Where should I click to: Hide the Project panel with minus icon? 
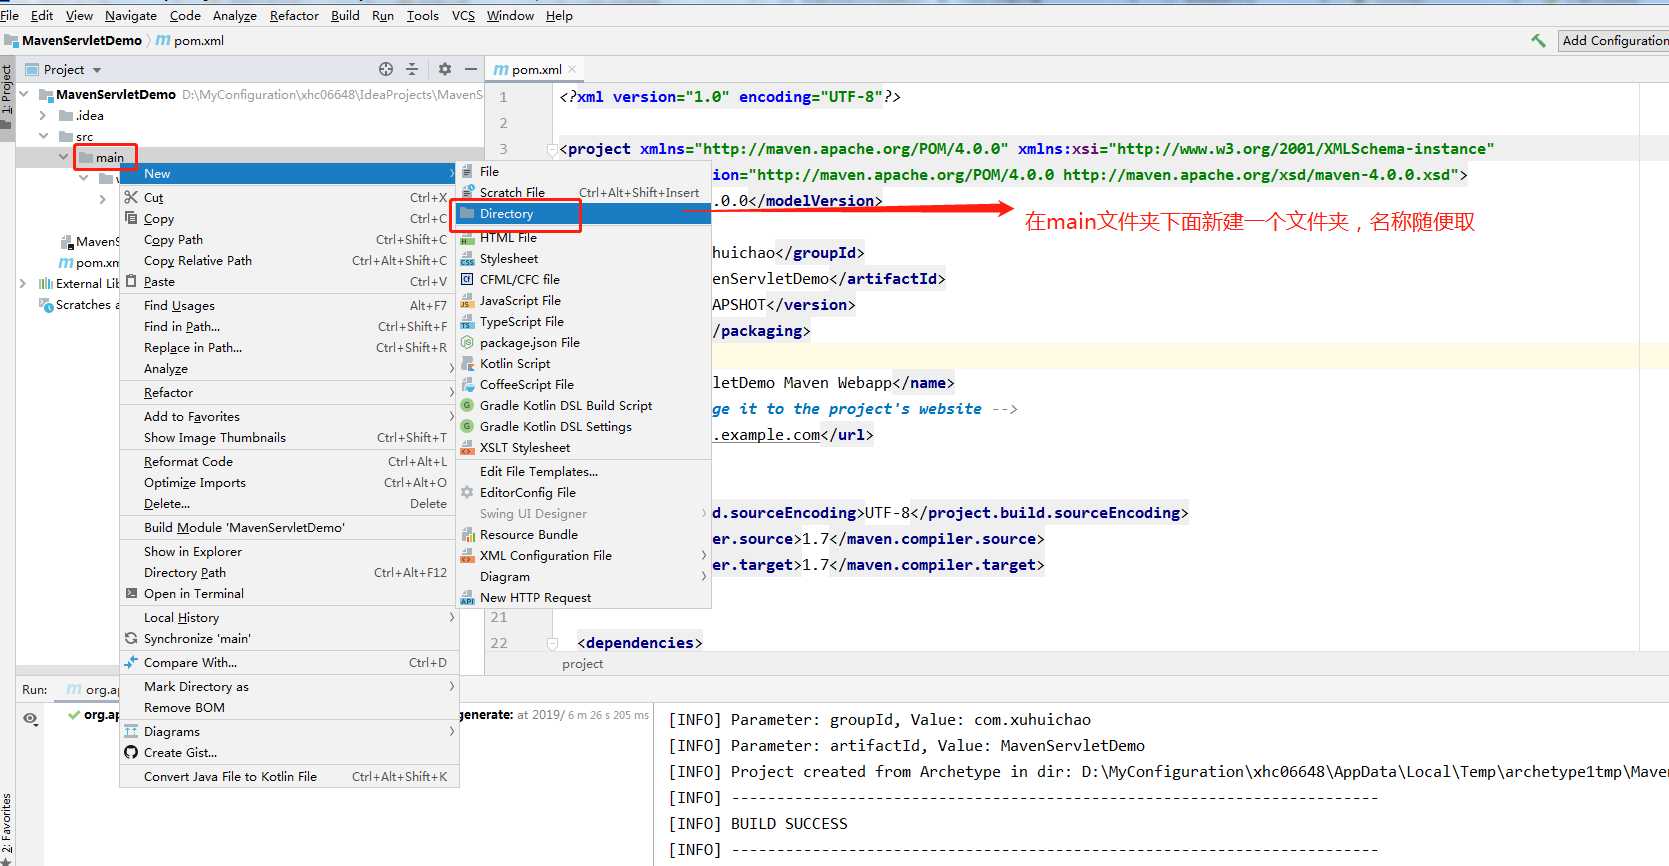coord(470,69)
